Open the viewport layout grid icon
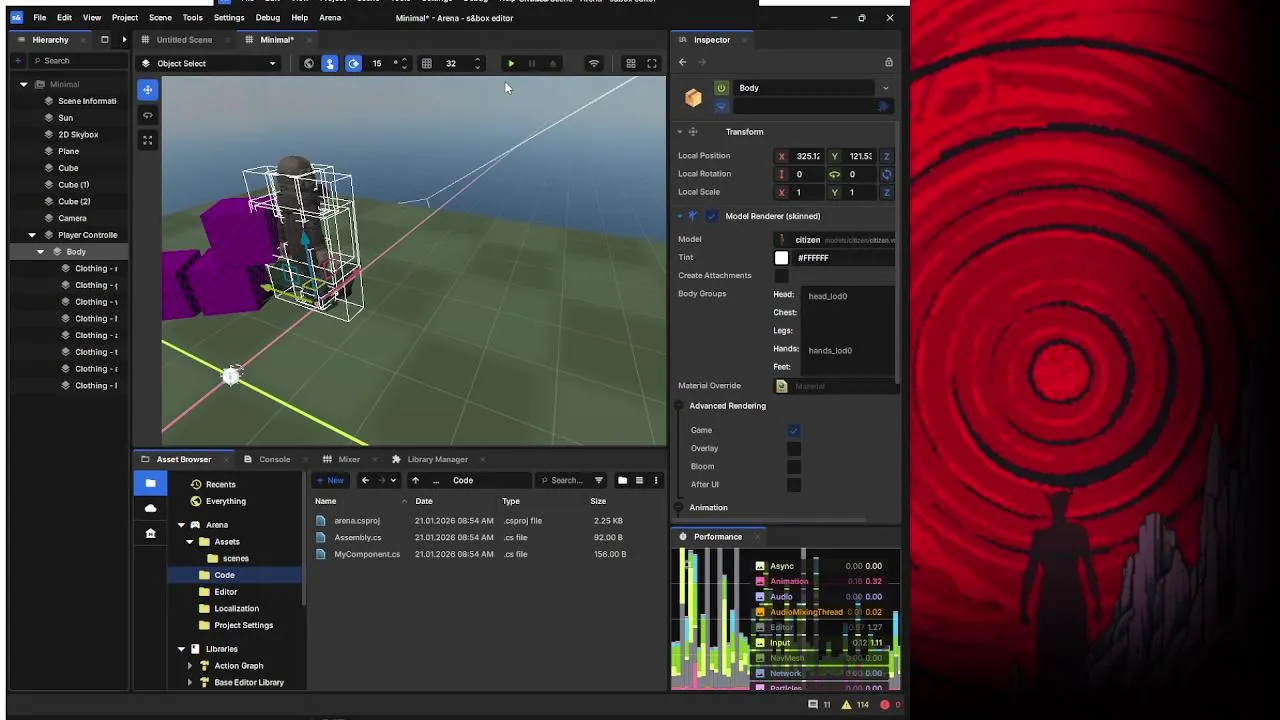Image resolution: width=1280 pixels, height=720 pixels. [x=631, y=63]
